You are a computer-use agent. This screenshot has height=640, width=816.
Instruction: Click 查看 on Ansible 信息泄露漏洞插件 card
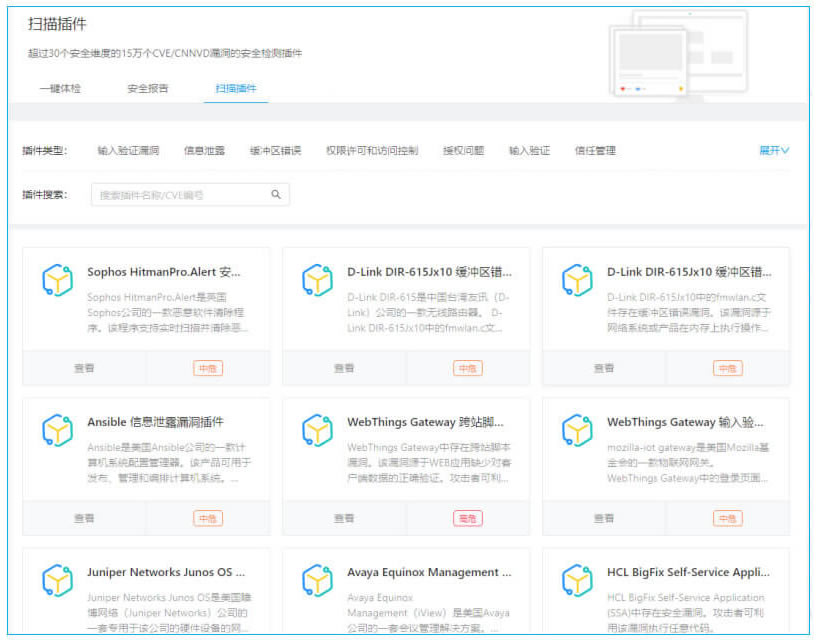pyautogui.click(x=84, y=518)
